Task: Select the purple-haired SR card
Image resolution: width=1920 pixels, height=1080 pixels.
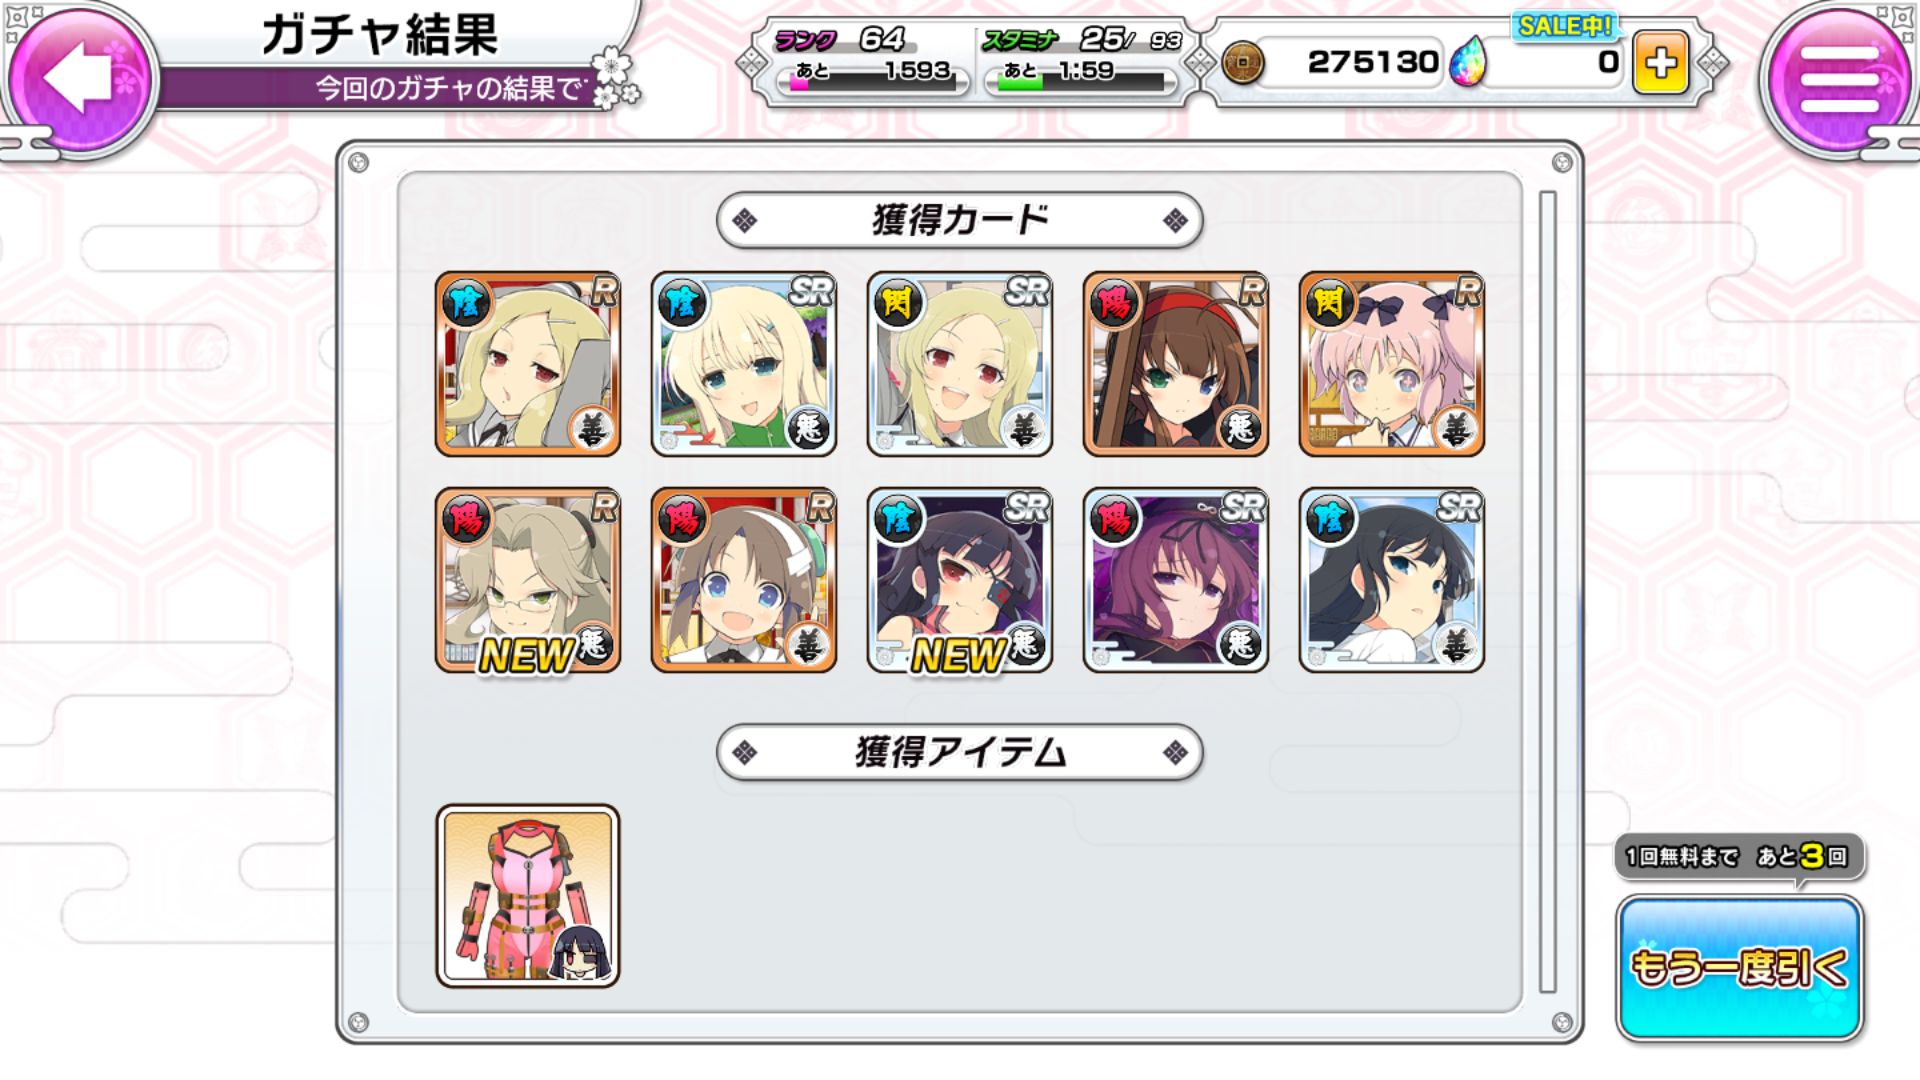Action: [1176, 580]
